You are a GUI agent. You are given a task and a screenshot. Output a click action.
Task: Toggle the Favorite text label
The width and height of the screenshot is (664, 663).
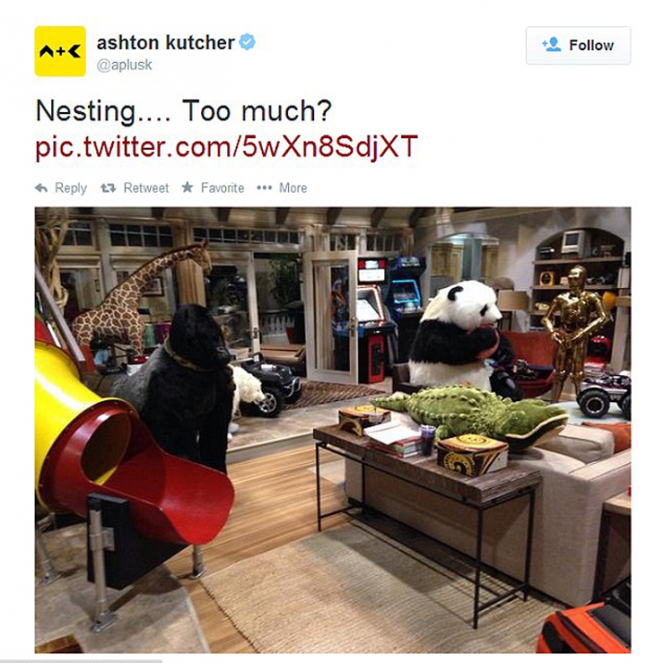pyautogui.click(x=222, y=188)
